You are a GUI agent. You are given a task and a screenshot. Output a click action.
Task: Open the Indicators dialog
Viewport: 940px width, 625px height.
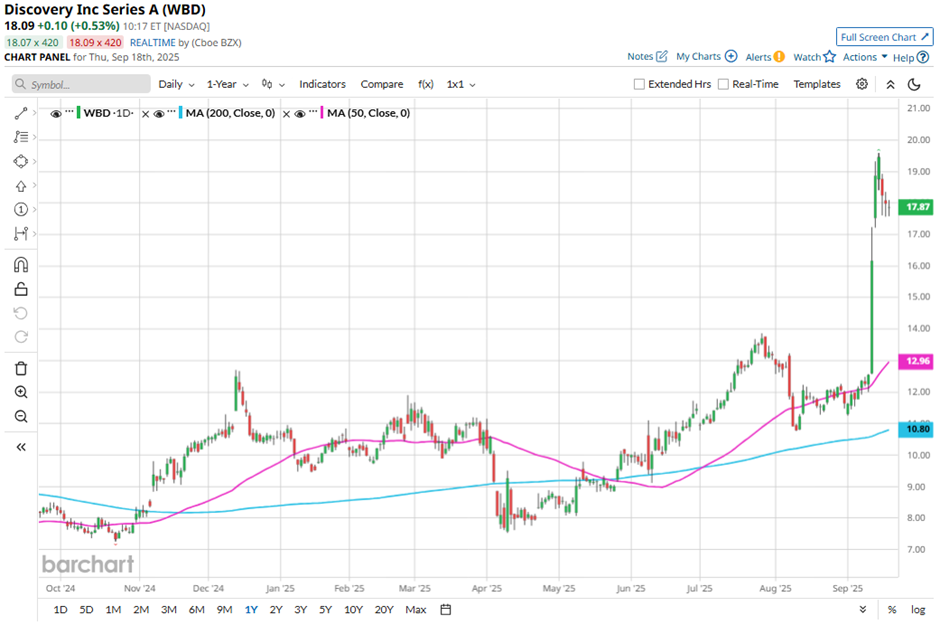[x=323, y=84]
